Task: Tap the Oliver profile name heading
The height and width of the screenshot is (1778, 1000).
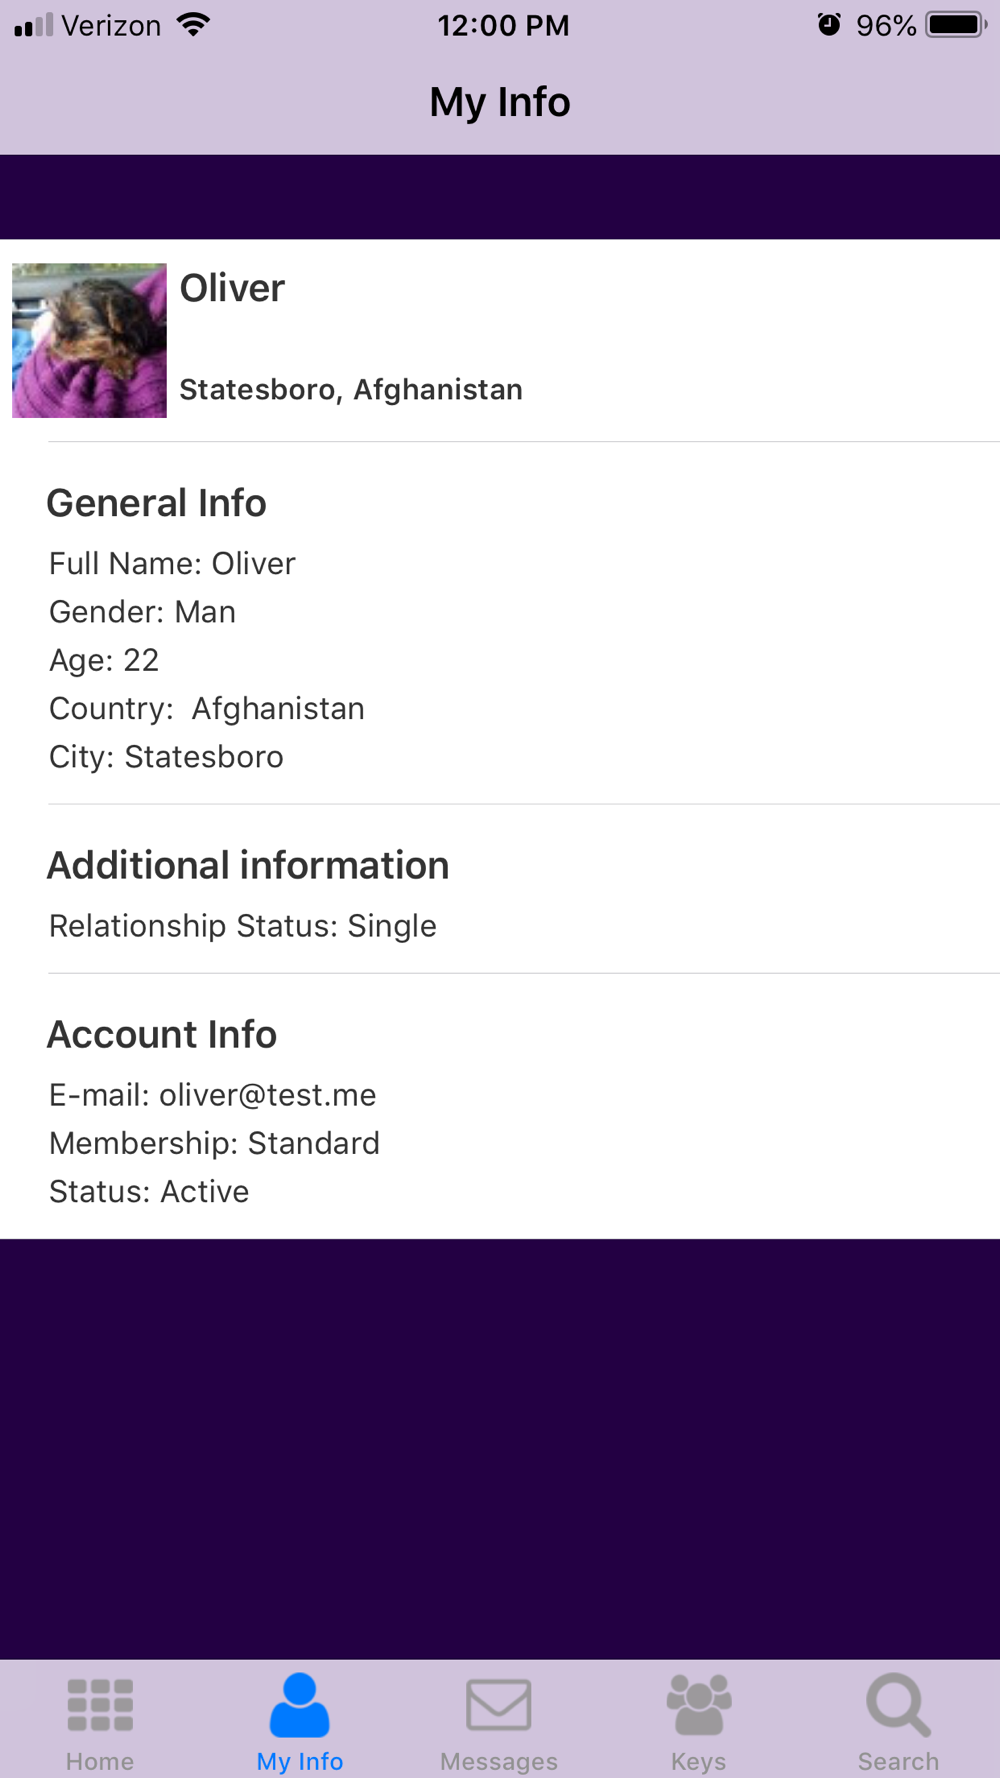Action: click(232, 288)
